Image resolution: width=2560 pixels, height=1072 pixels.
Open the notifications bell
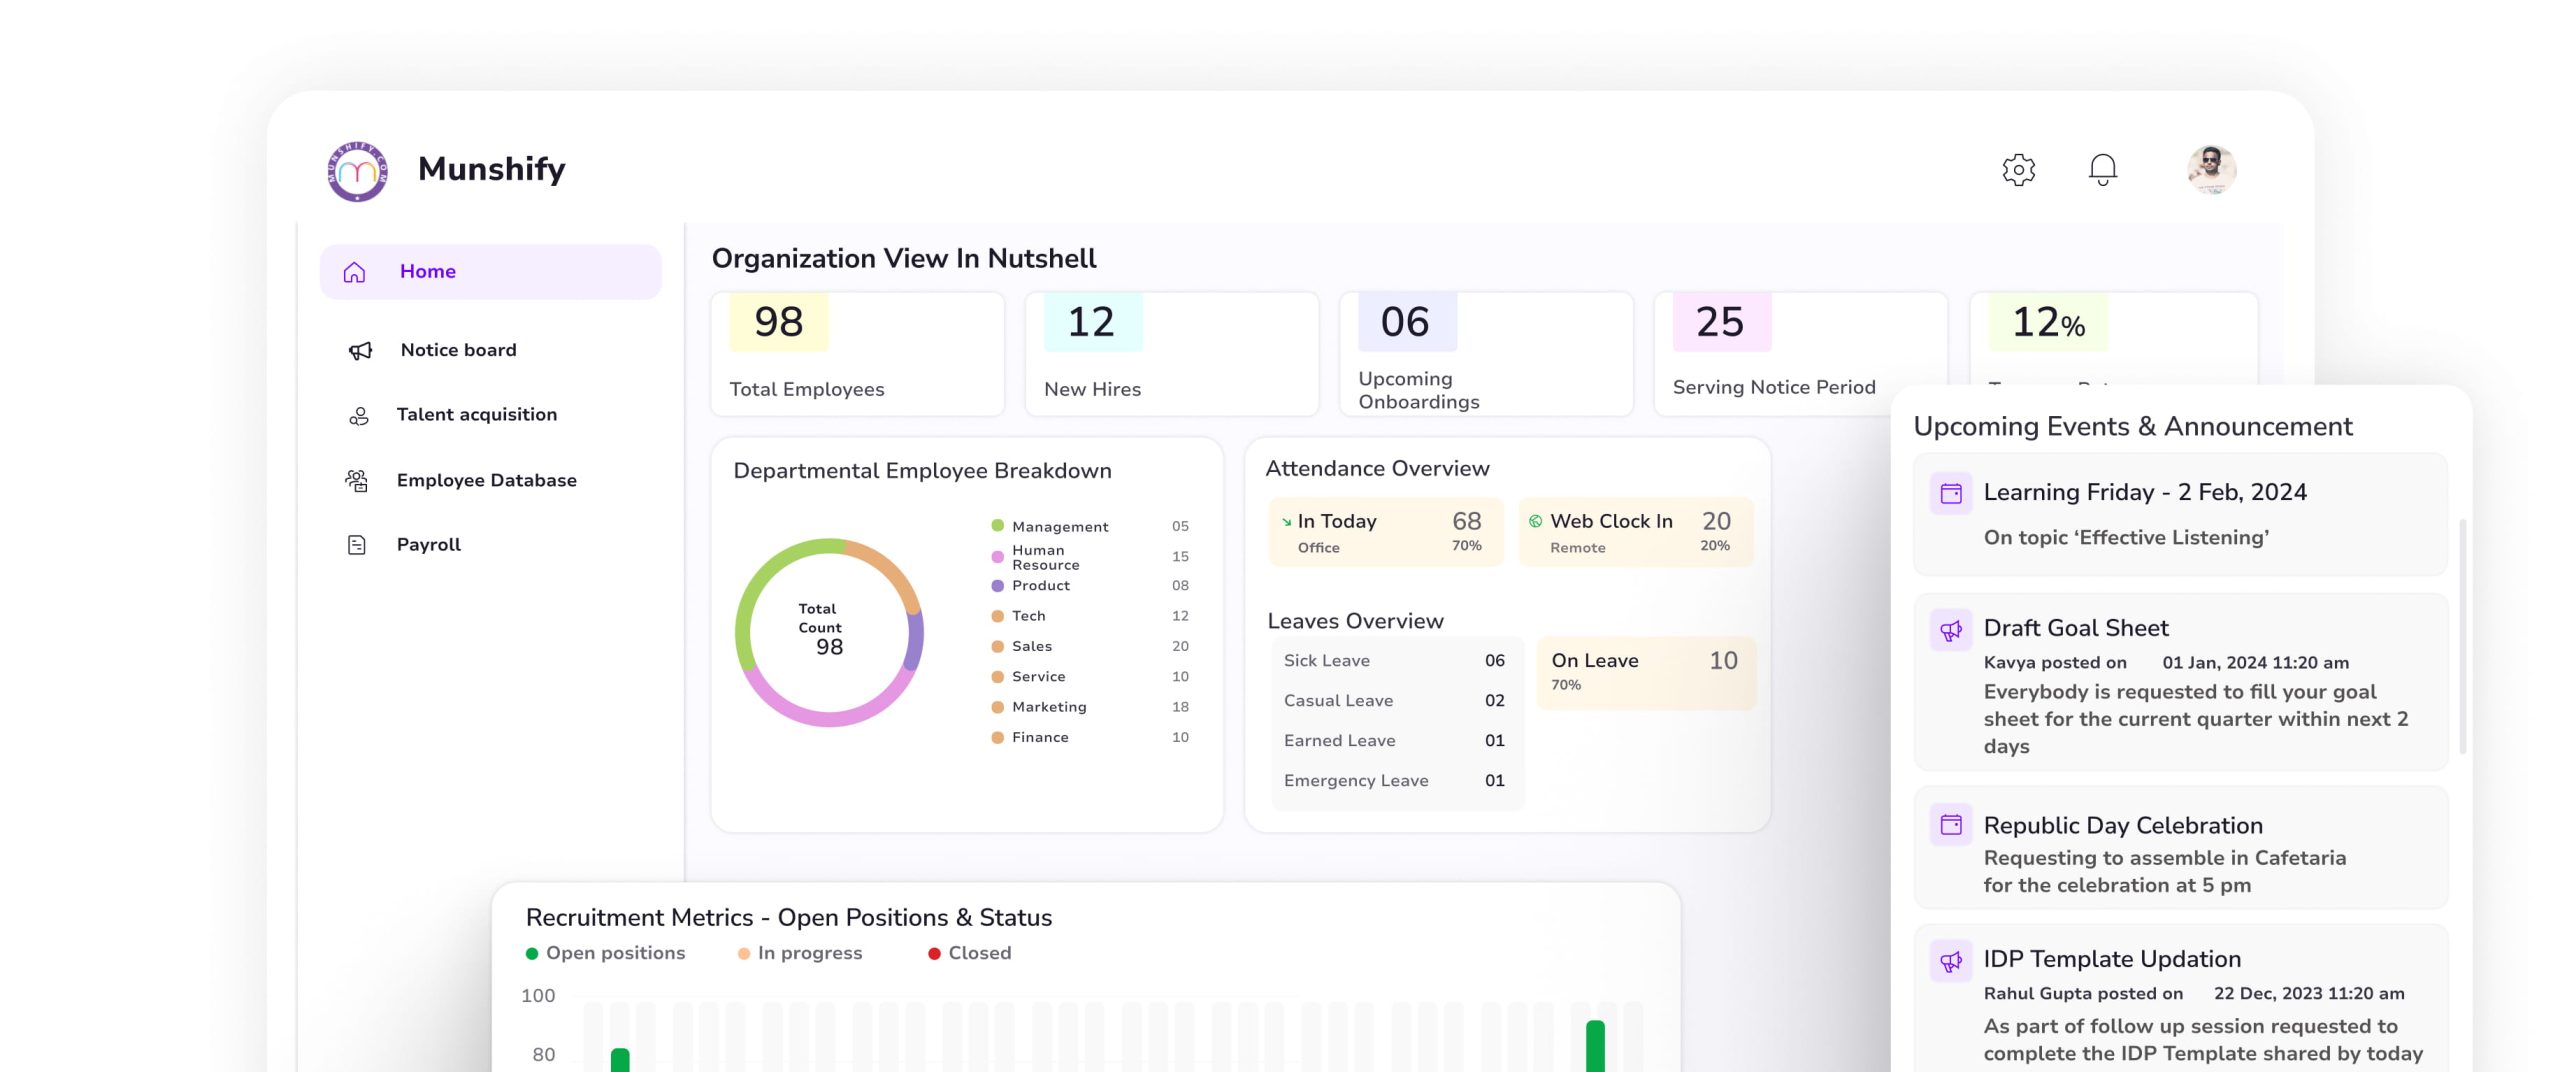point(2102,169)
